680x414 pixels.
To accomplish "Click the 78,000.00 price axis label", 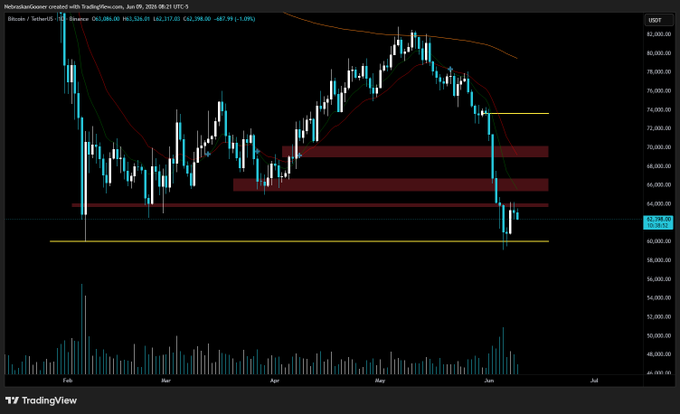I will click(659, 72).
